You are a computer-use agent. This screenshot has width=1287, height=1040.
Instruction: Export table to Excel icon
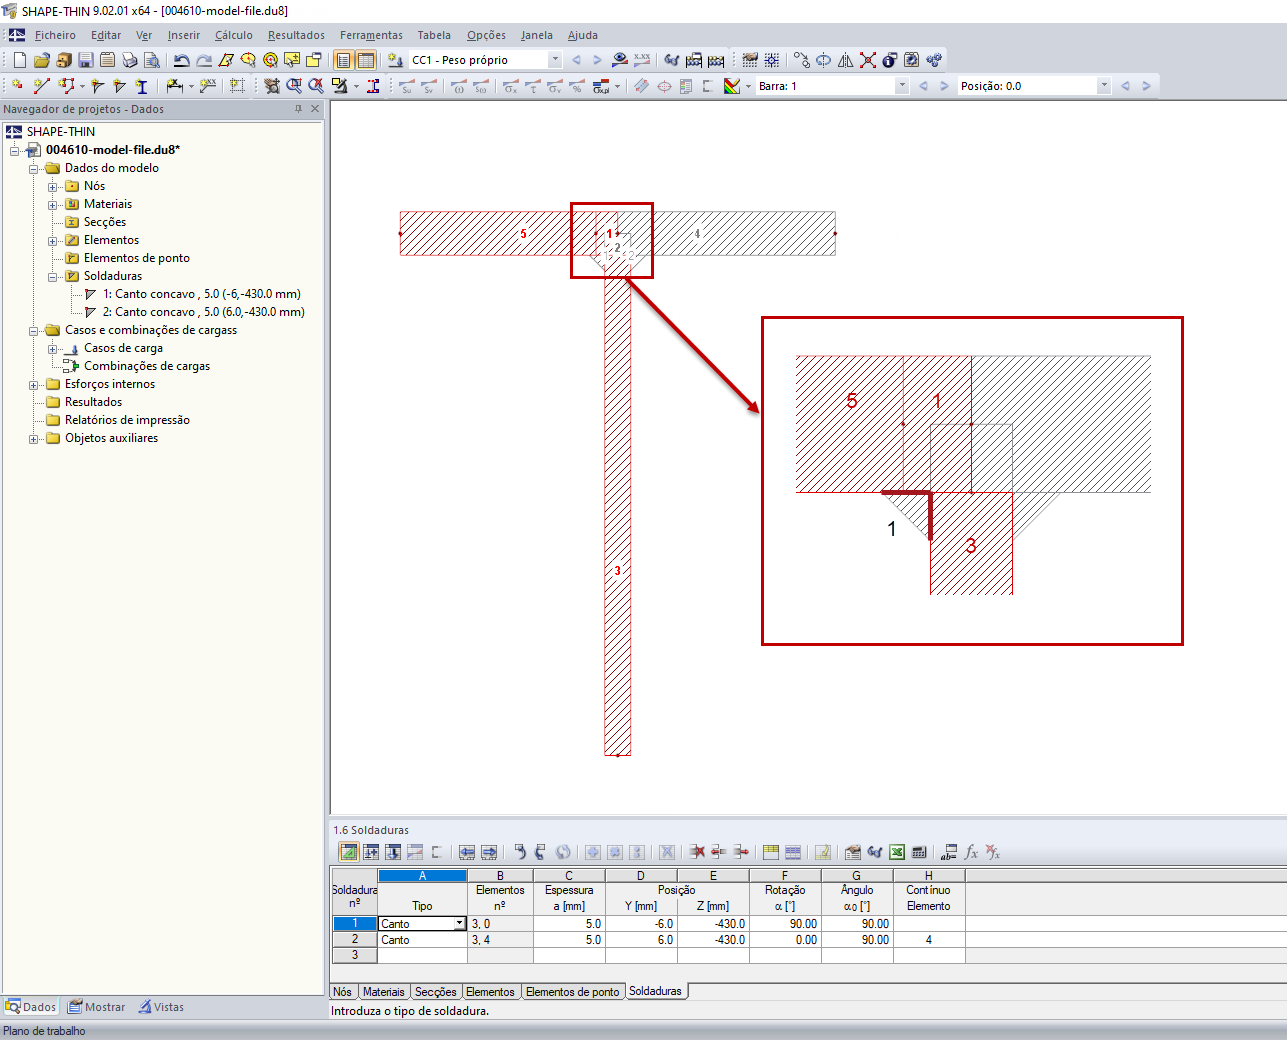pyautogui.click(x=897, y=852)
